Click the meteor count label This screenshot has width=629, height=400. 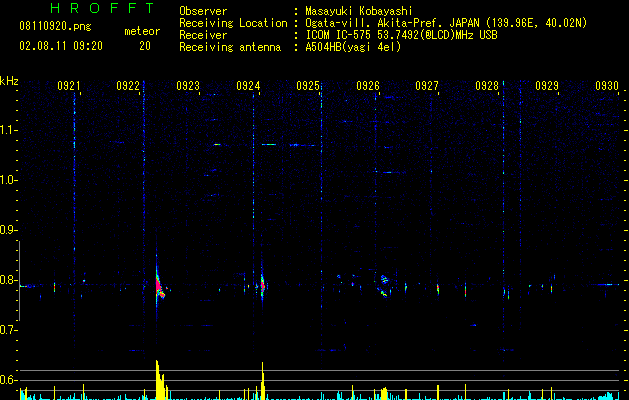tap(142, 31)
